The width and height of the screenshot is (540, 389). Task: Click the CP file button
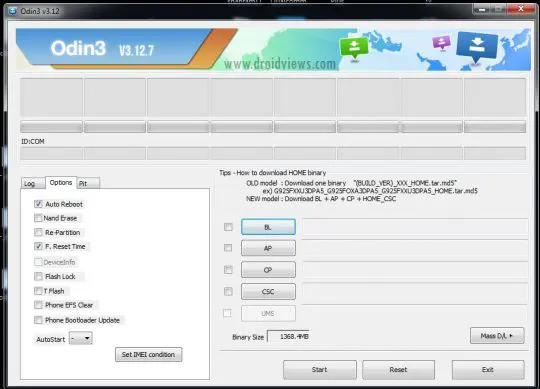(x=268, y=270)
